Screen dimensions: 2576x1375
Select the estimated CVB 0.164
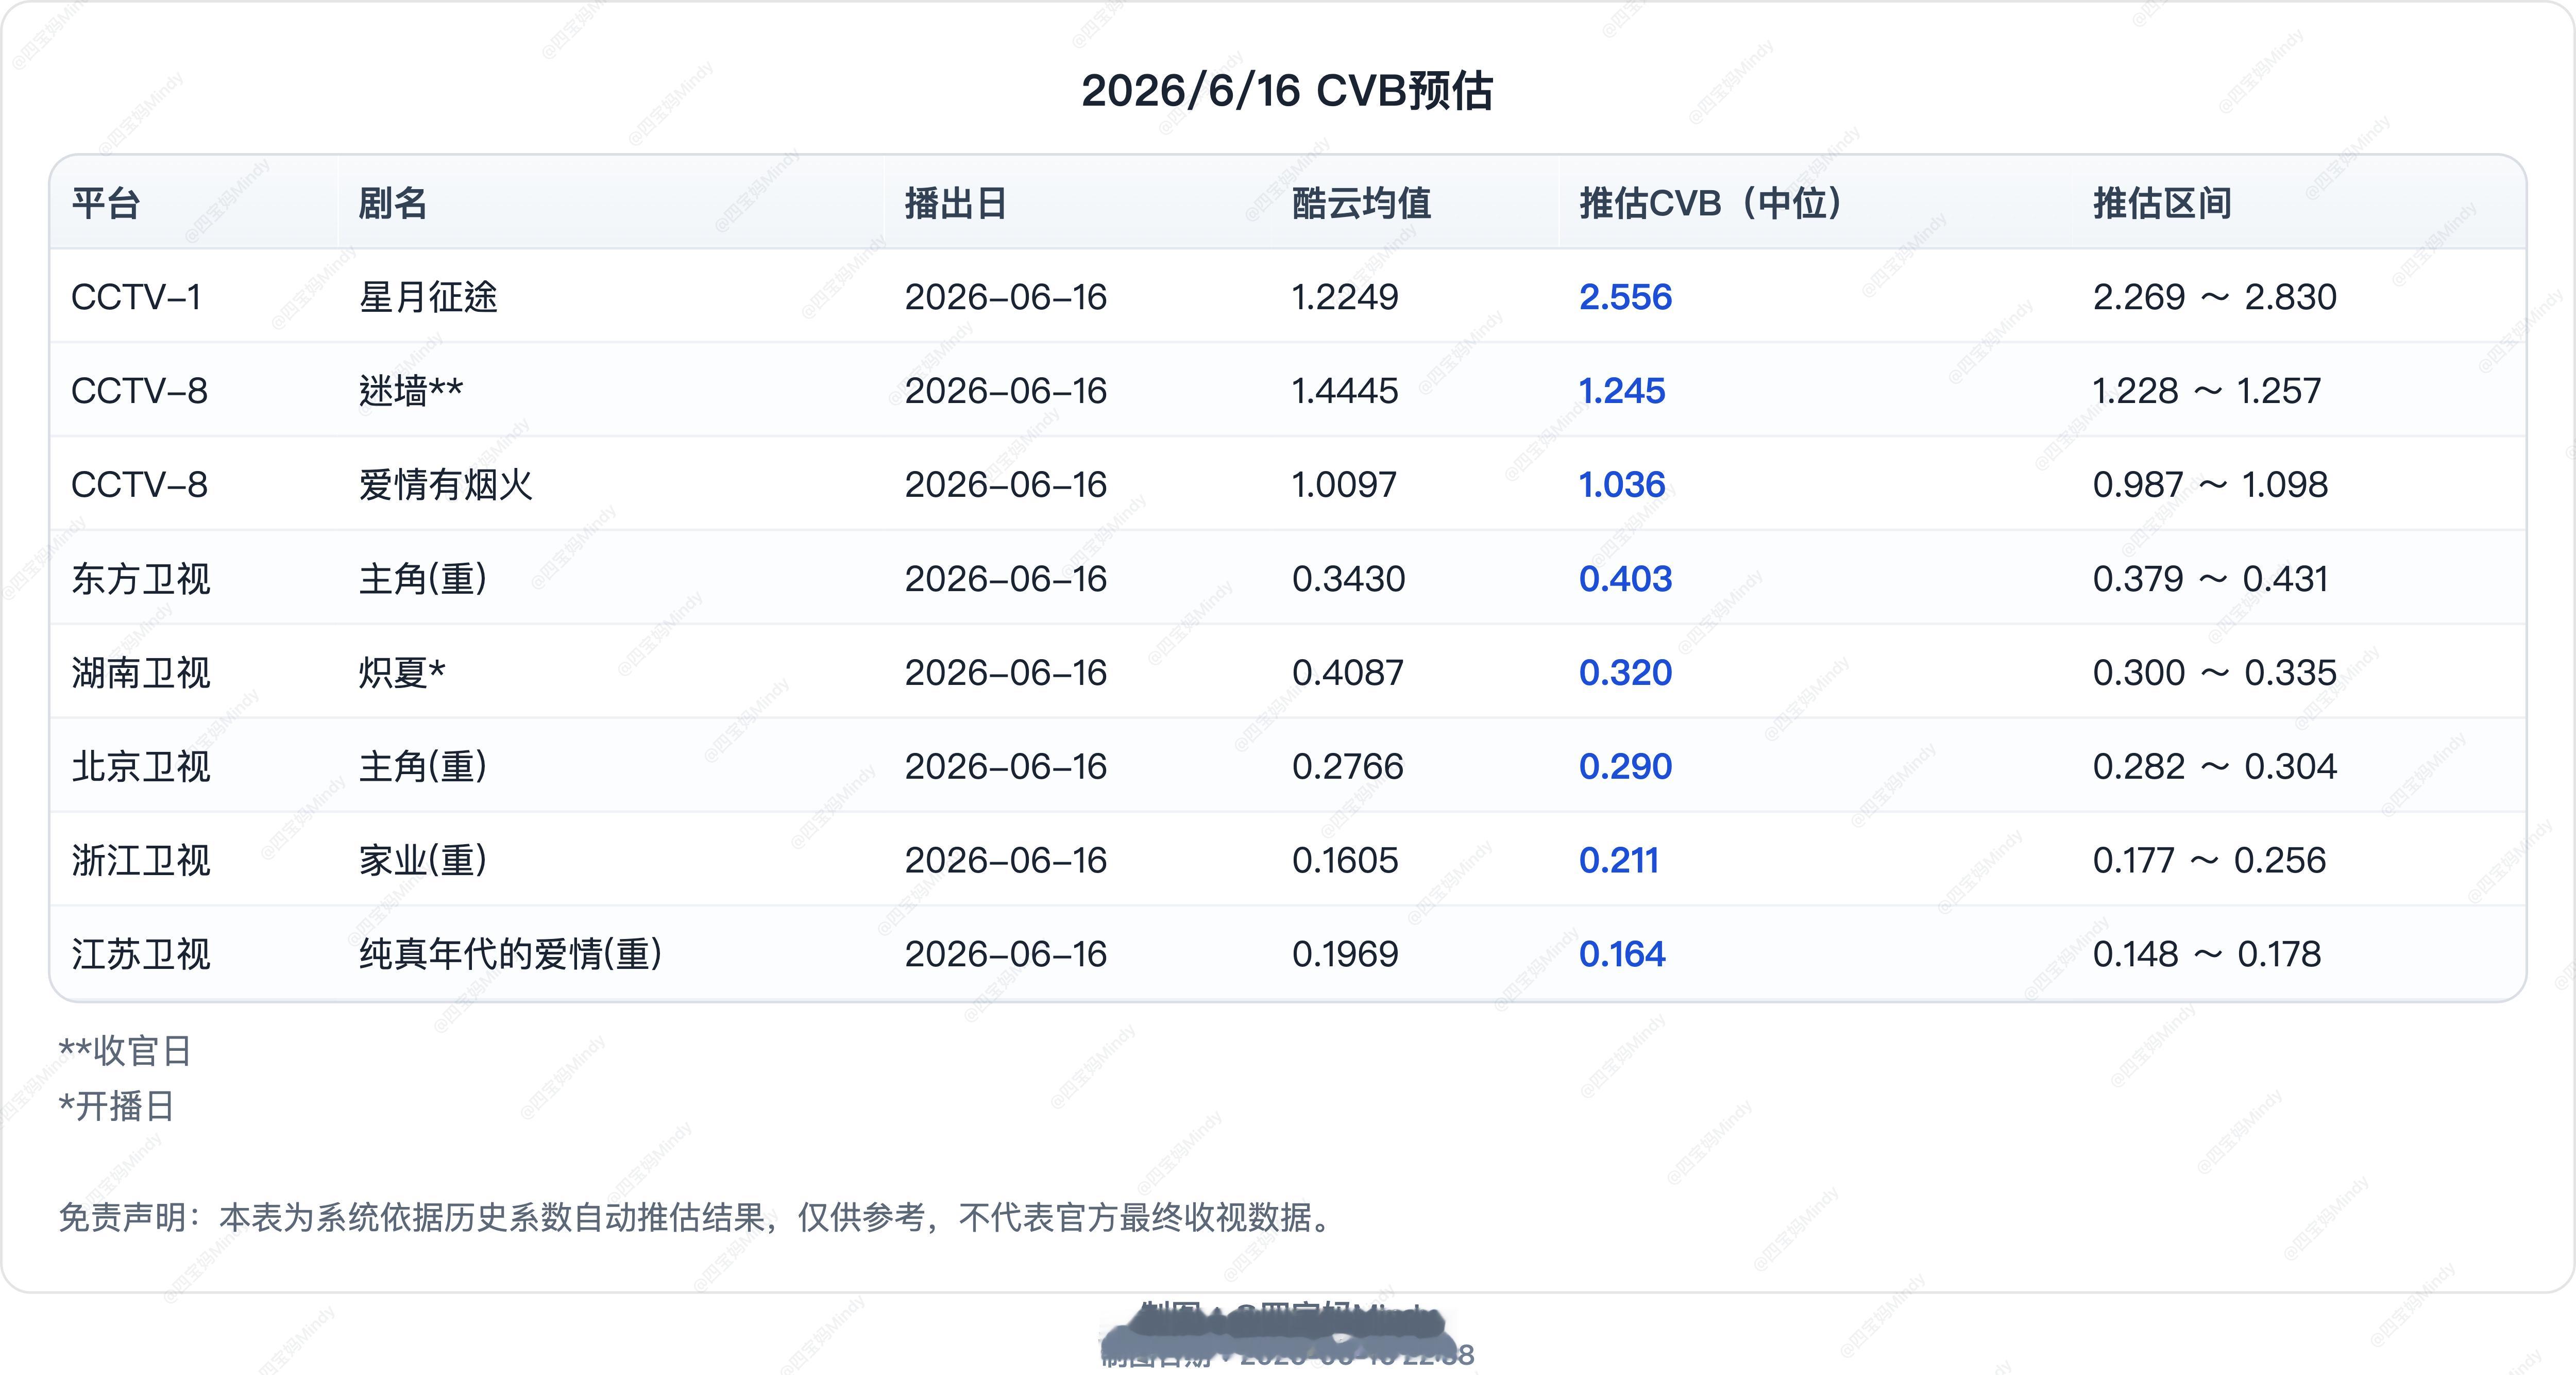coord(1622,955)
